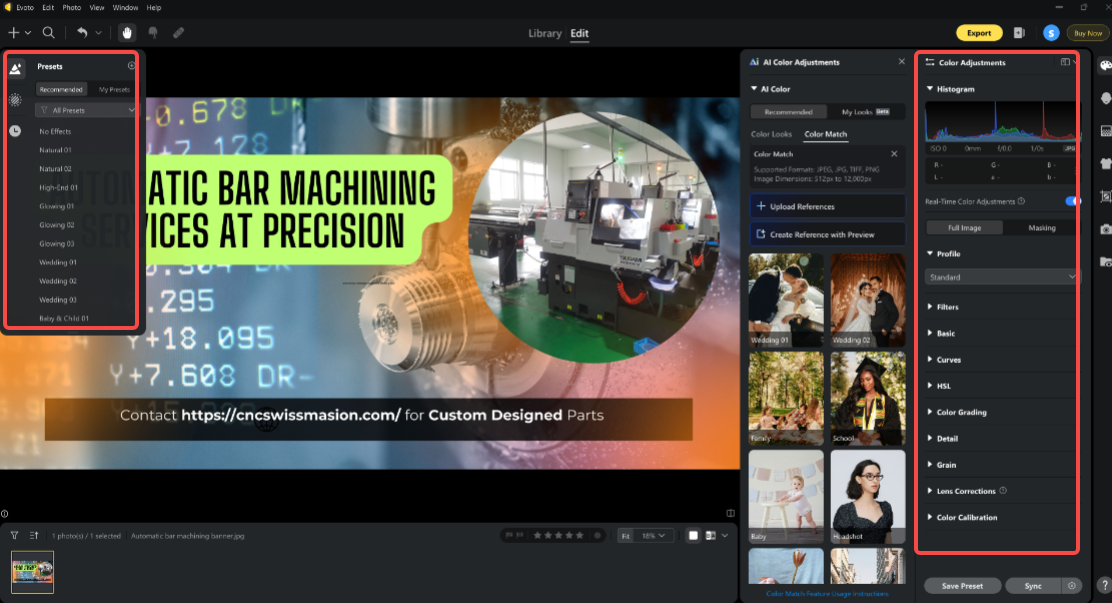1112x603 pixels.
Task: Click Upload References
Action: 827,206
